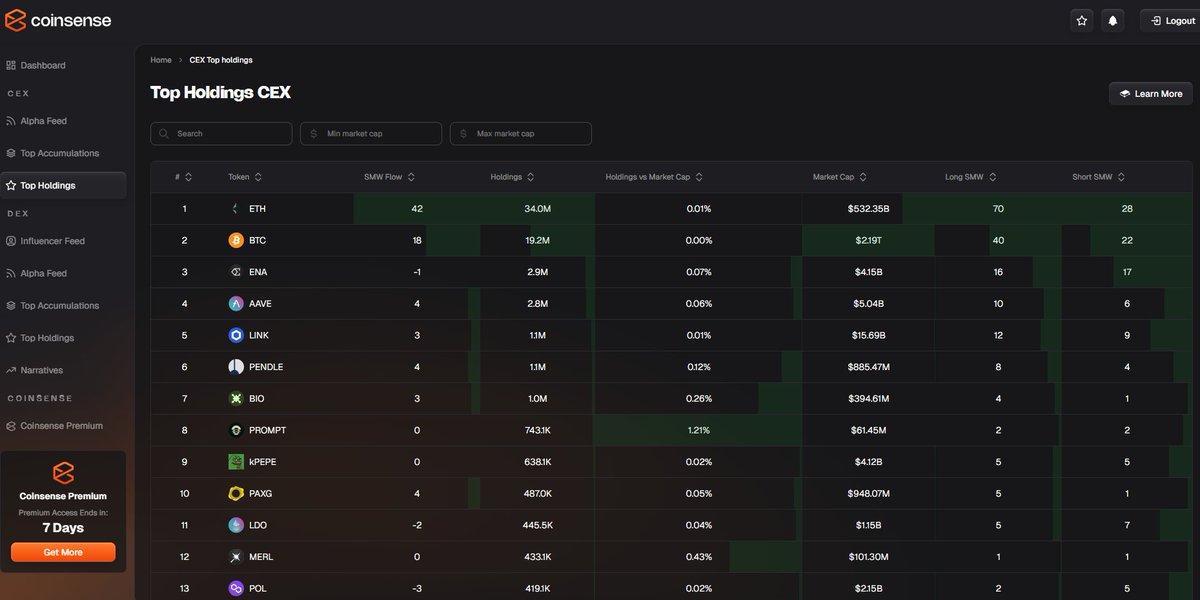Select the highlighted Top Holdings sidebar item

(63, 185)
